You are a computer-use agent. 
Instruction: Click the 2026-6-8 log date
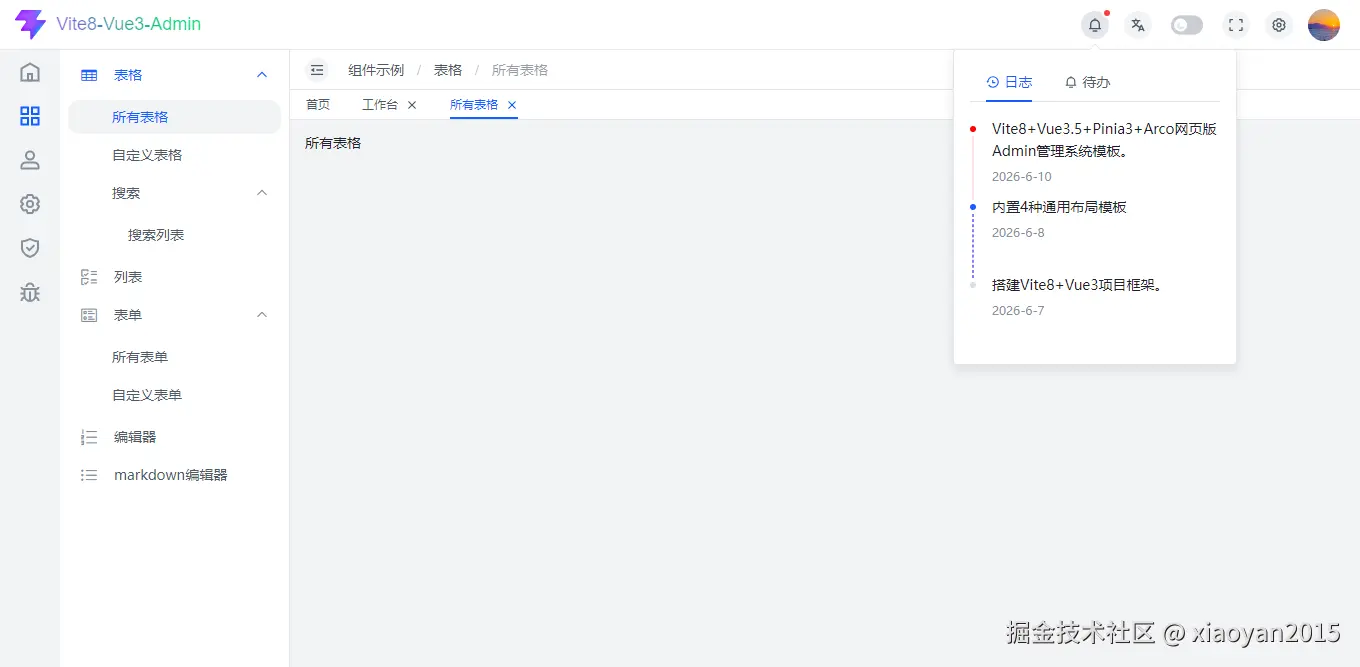click(1018, 233)
